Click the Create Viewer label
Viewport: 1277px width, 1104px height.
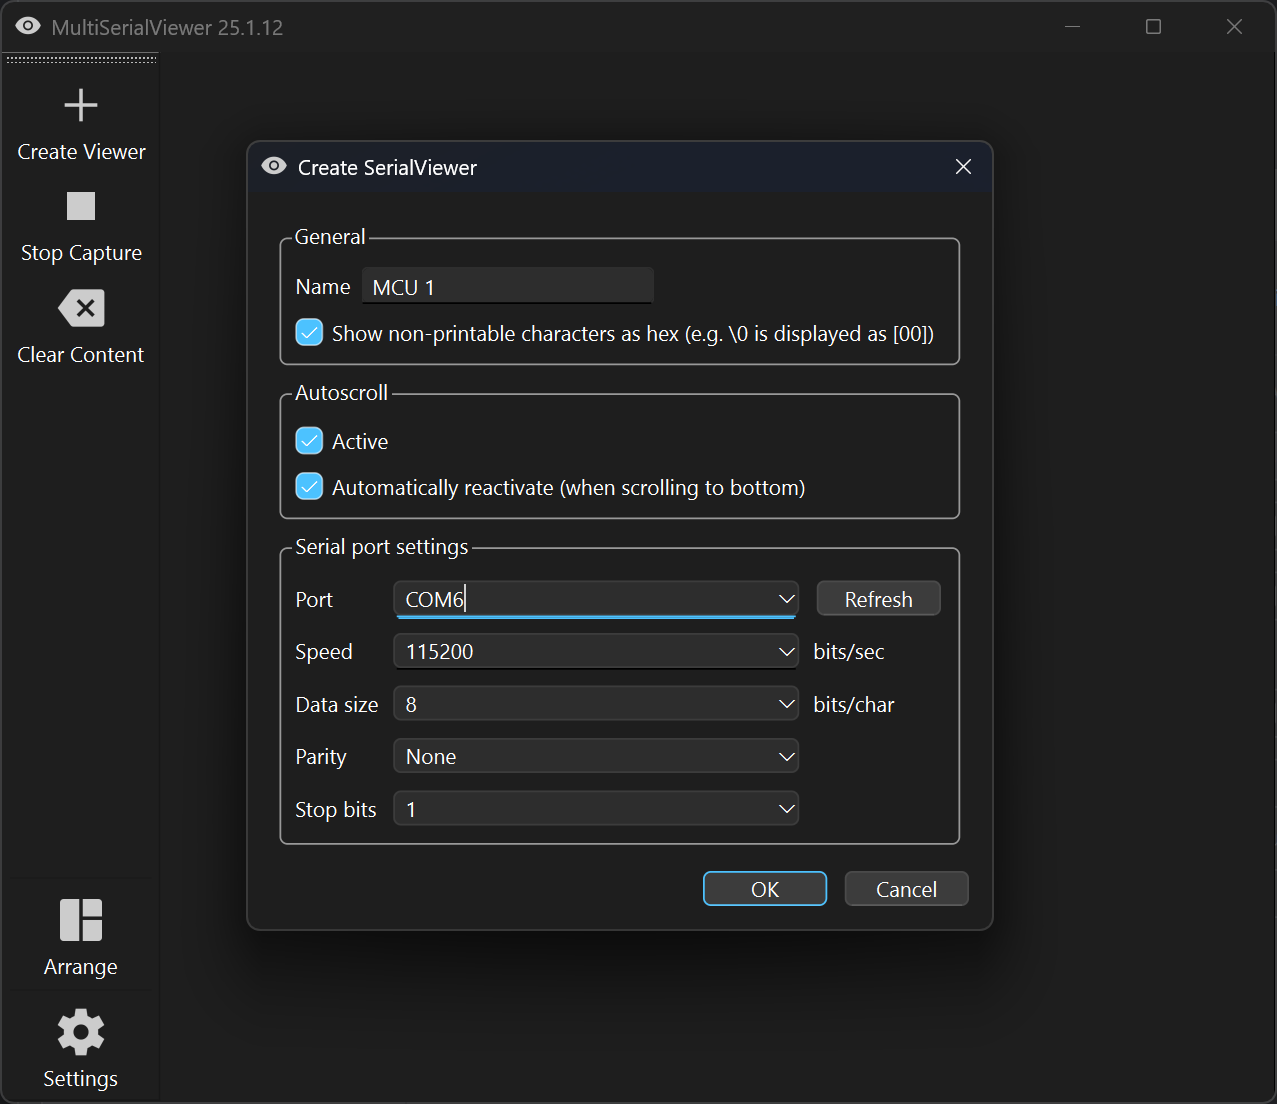coord(81,152)
